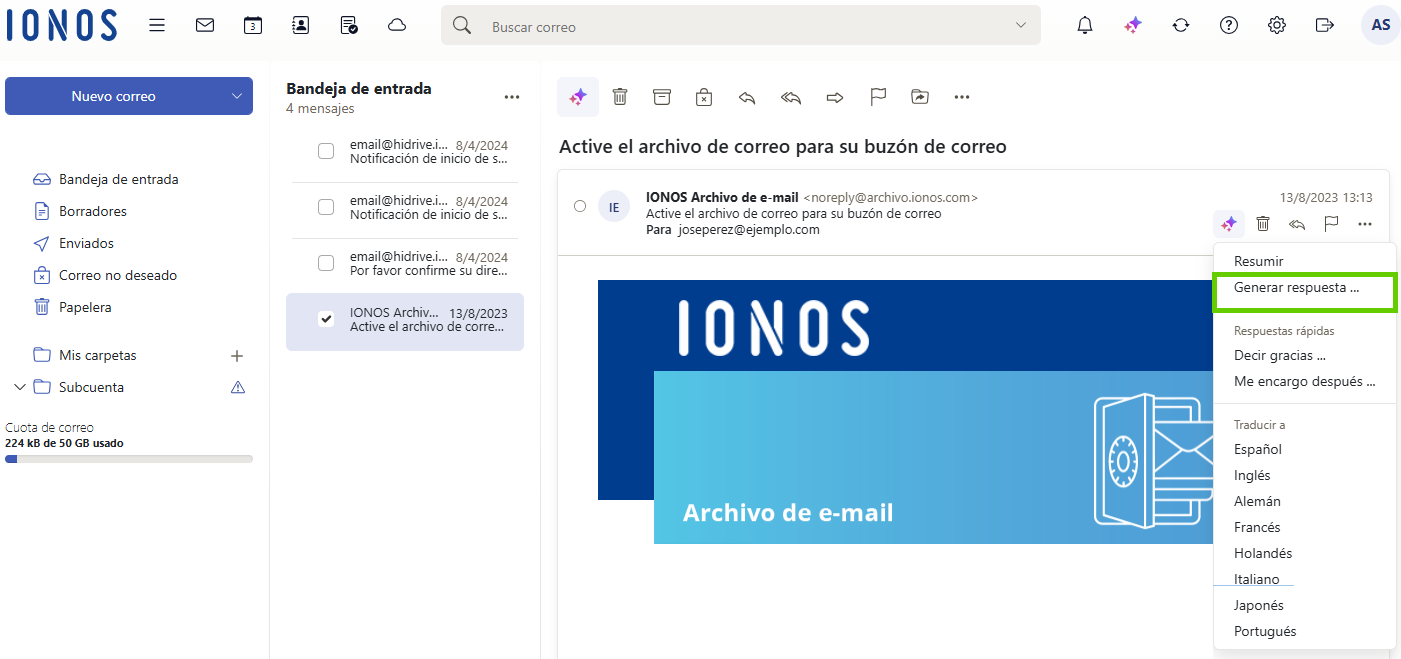
Task: Open the Enviados folder
Action: click(87, 243)
